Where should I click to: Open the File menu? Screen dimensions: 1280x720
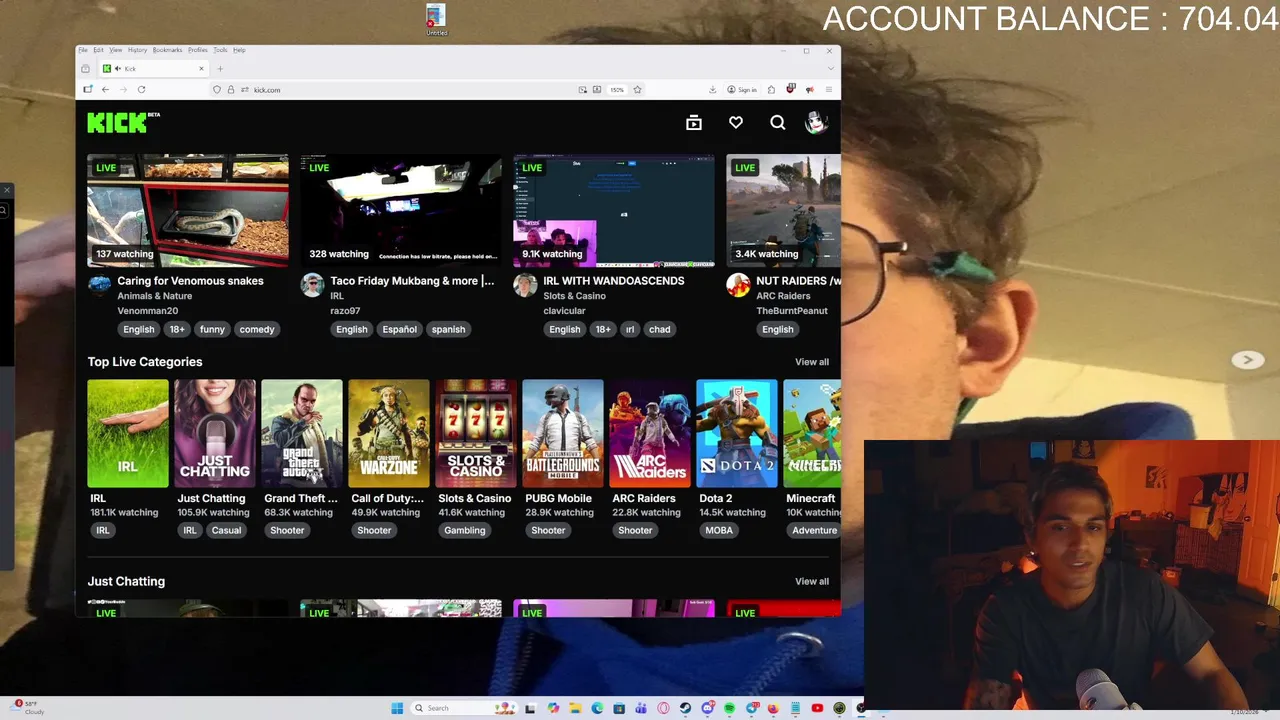tap(83, 50)
